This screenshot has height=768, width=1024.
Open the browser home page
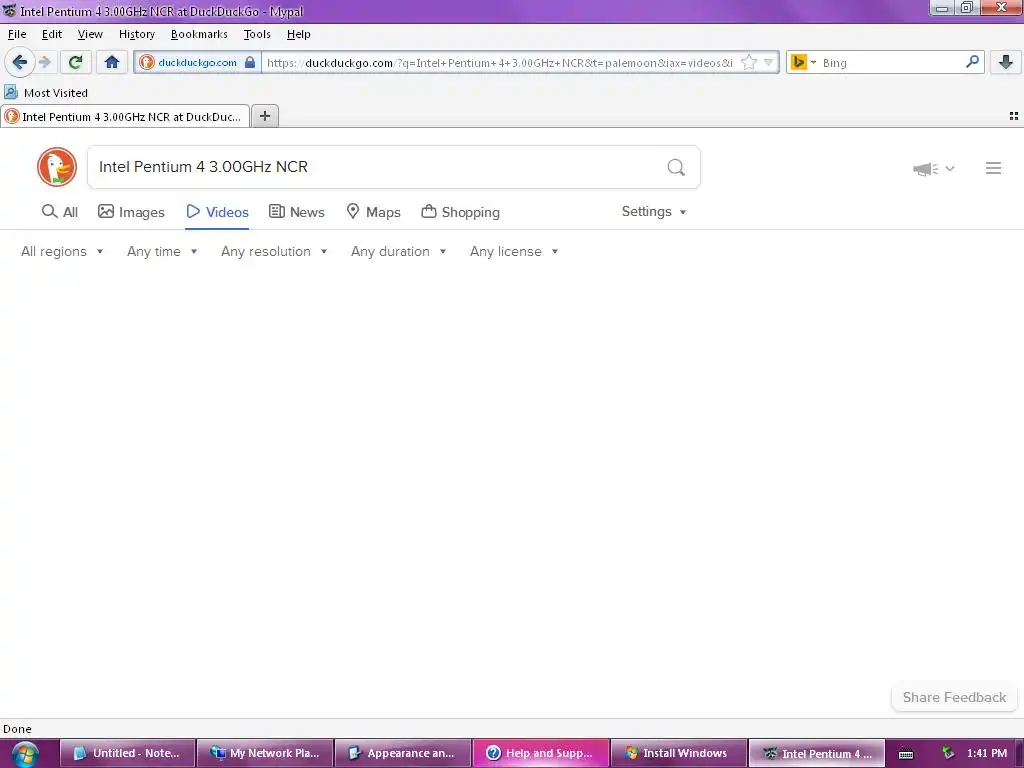[112, 63]
